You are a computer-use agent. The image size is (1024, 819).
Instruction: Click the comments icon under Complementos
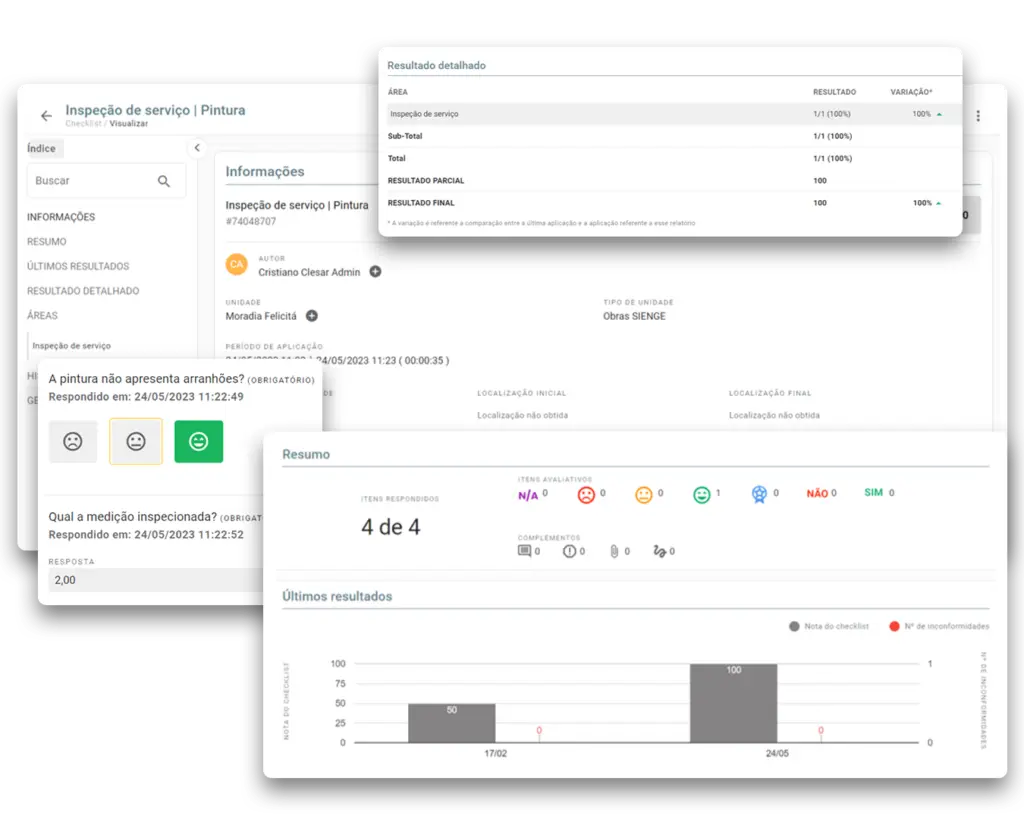tap(524, 551)
